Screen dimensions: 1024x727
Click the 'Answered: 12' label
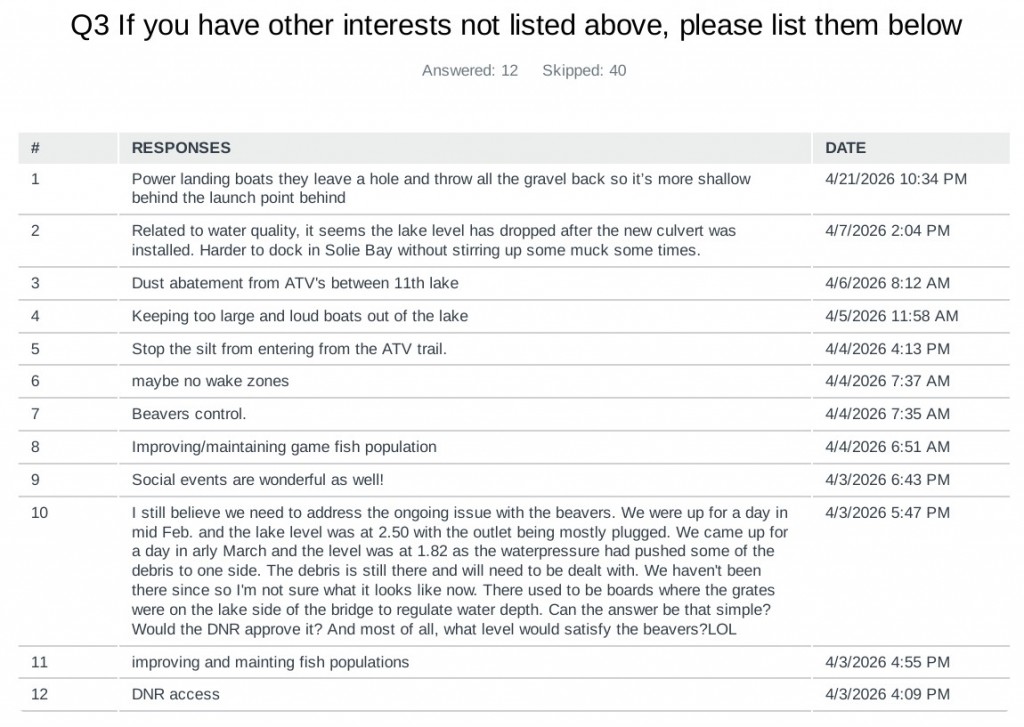[x=470, y=71]
